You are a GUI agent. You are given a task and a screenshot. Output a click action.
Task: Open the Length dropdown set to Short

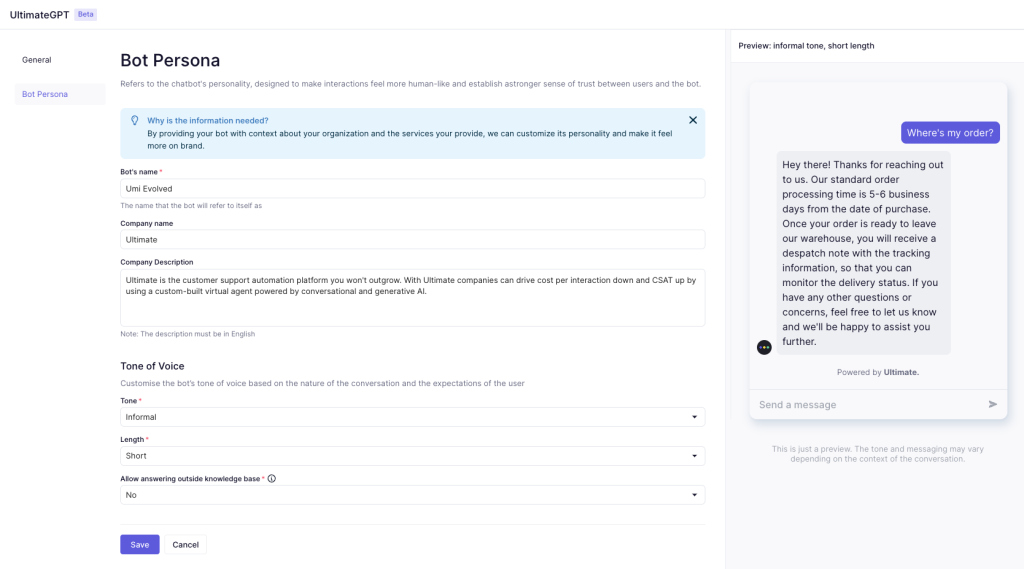click(413, 456)
